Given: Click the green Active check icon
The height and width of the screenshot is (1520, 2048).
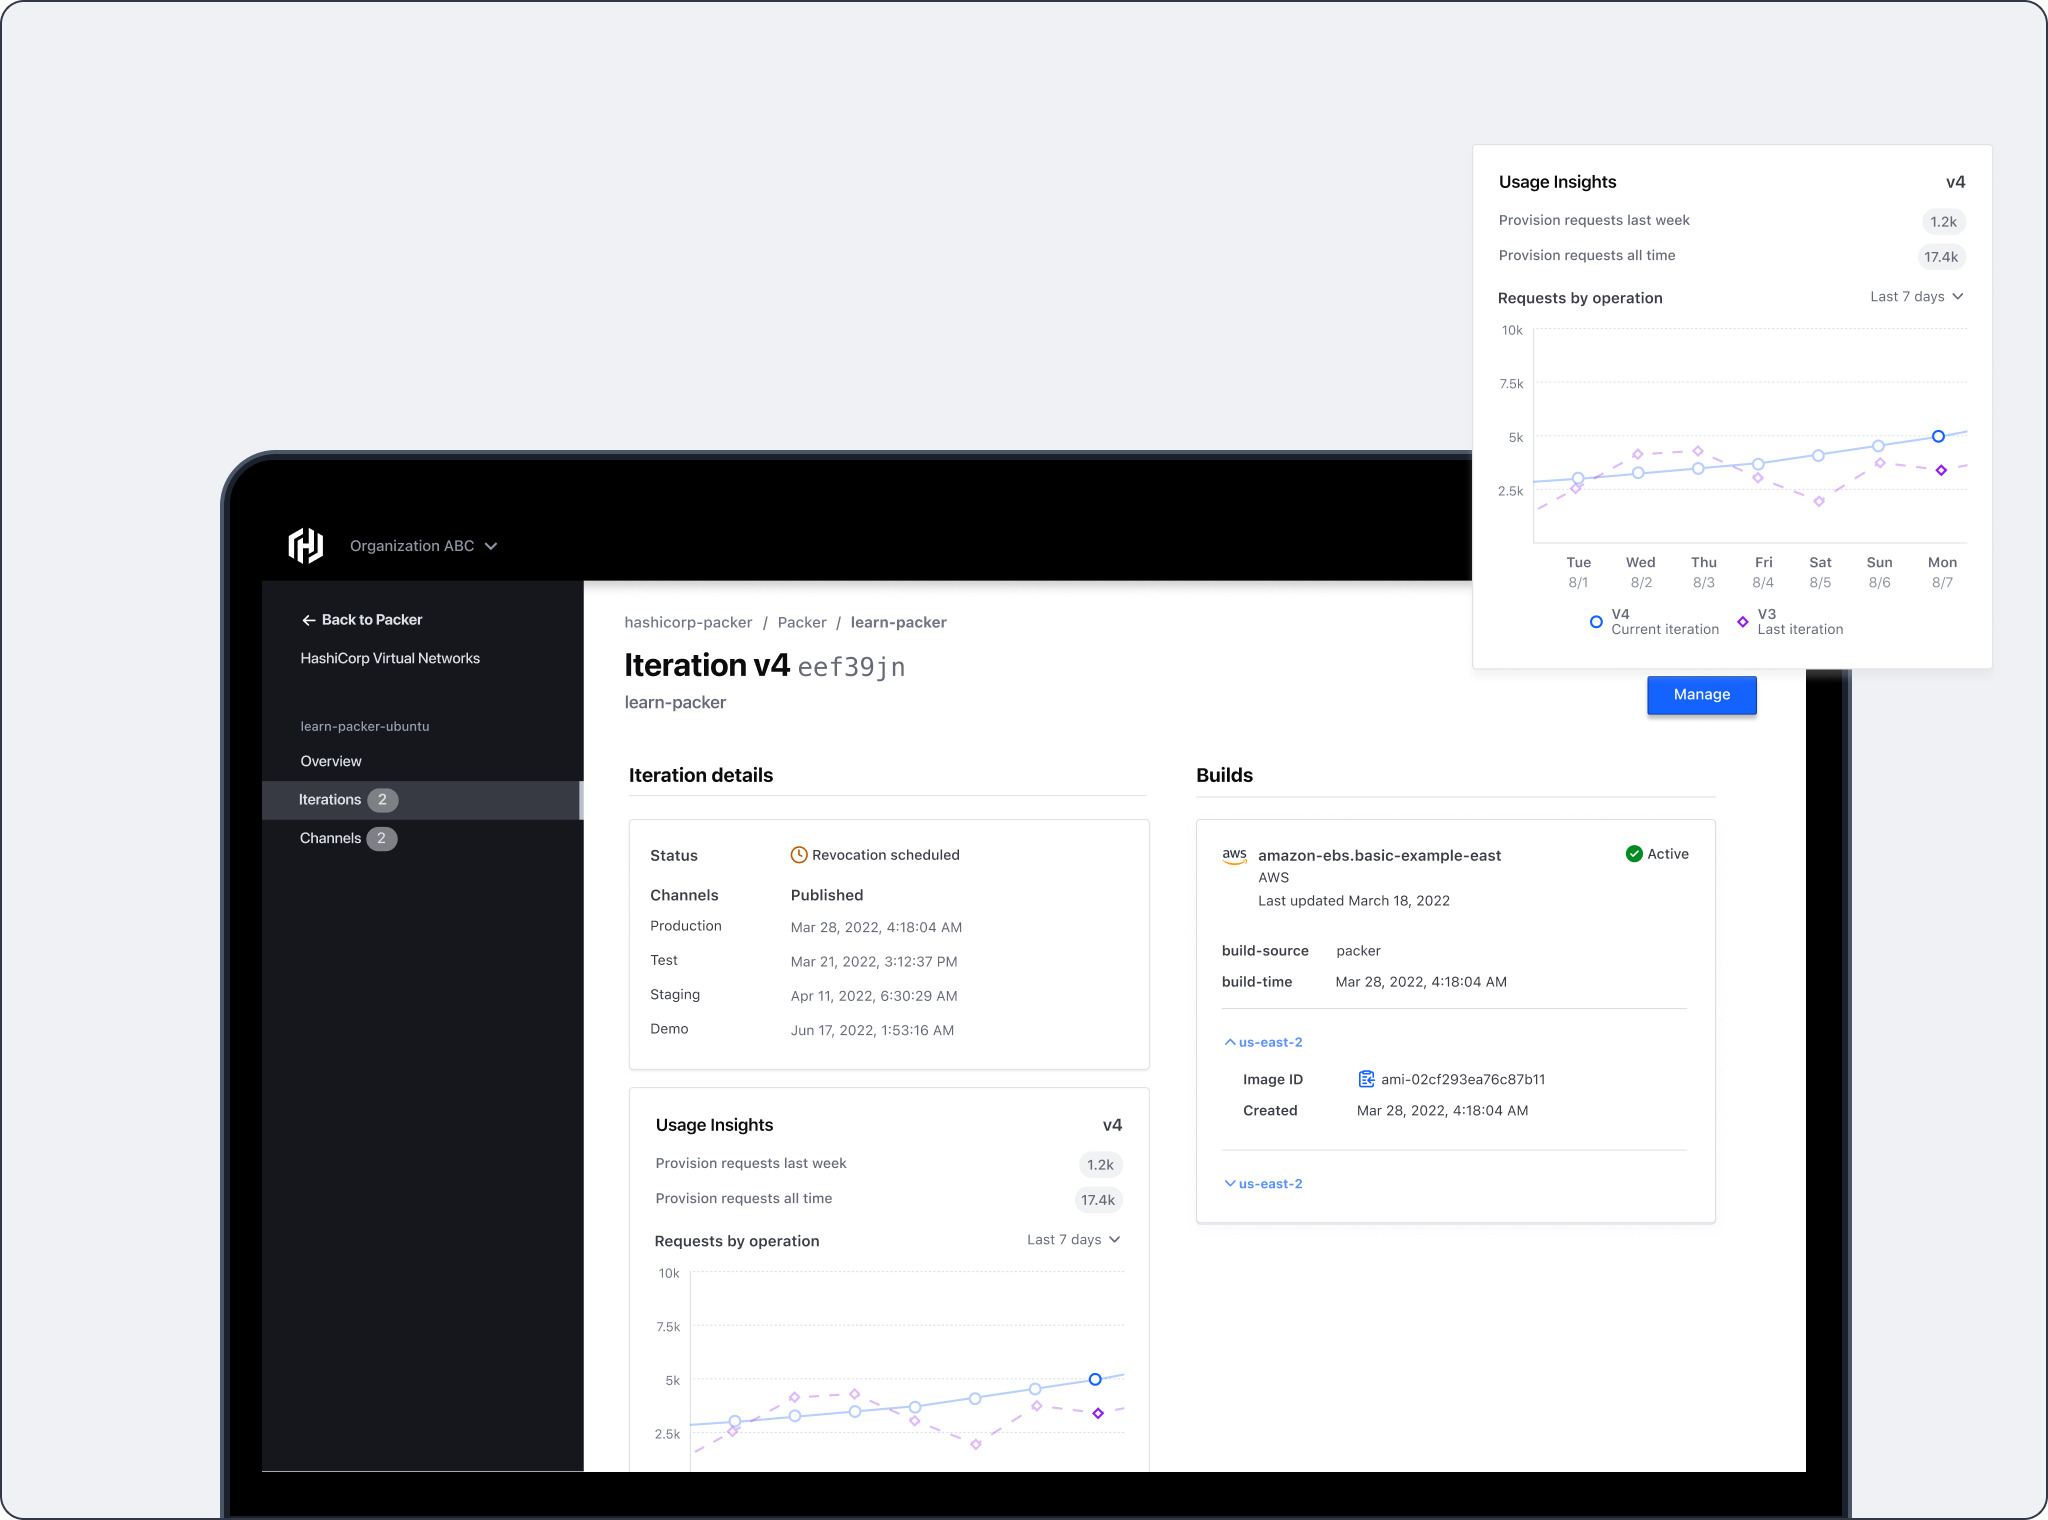Looking at the screenshot, I should [1634, 854].
